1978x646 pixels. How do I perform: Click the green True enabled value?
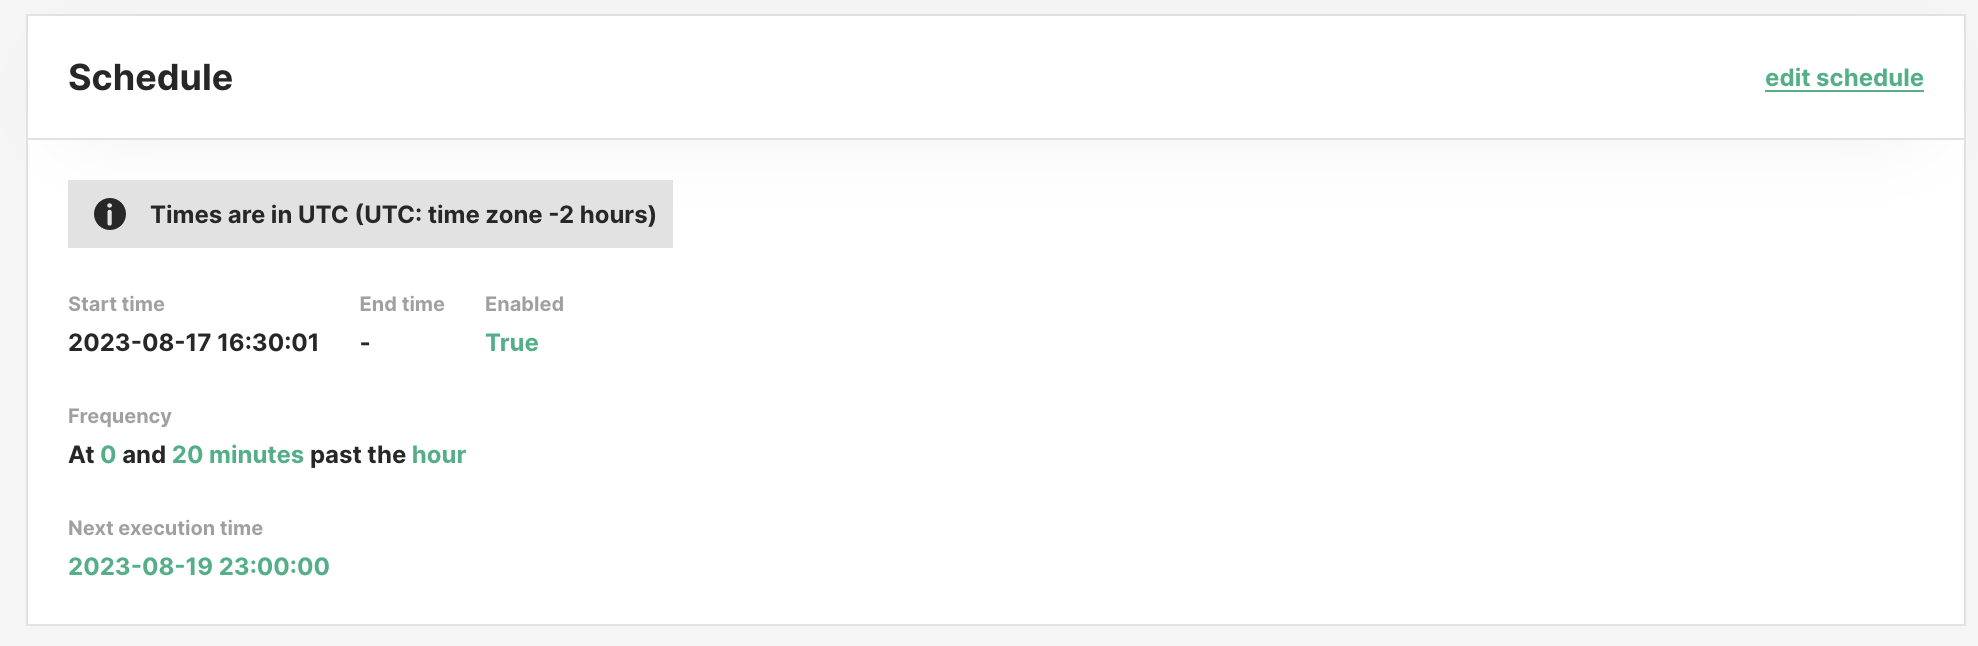(x=511, y=343)
